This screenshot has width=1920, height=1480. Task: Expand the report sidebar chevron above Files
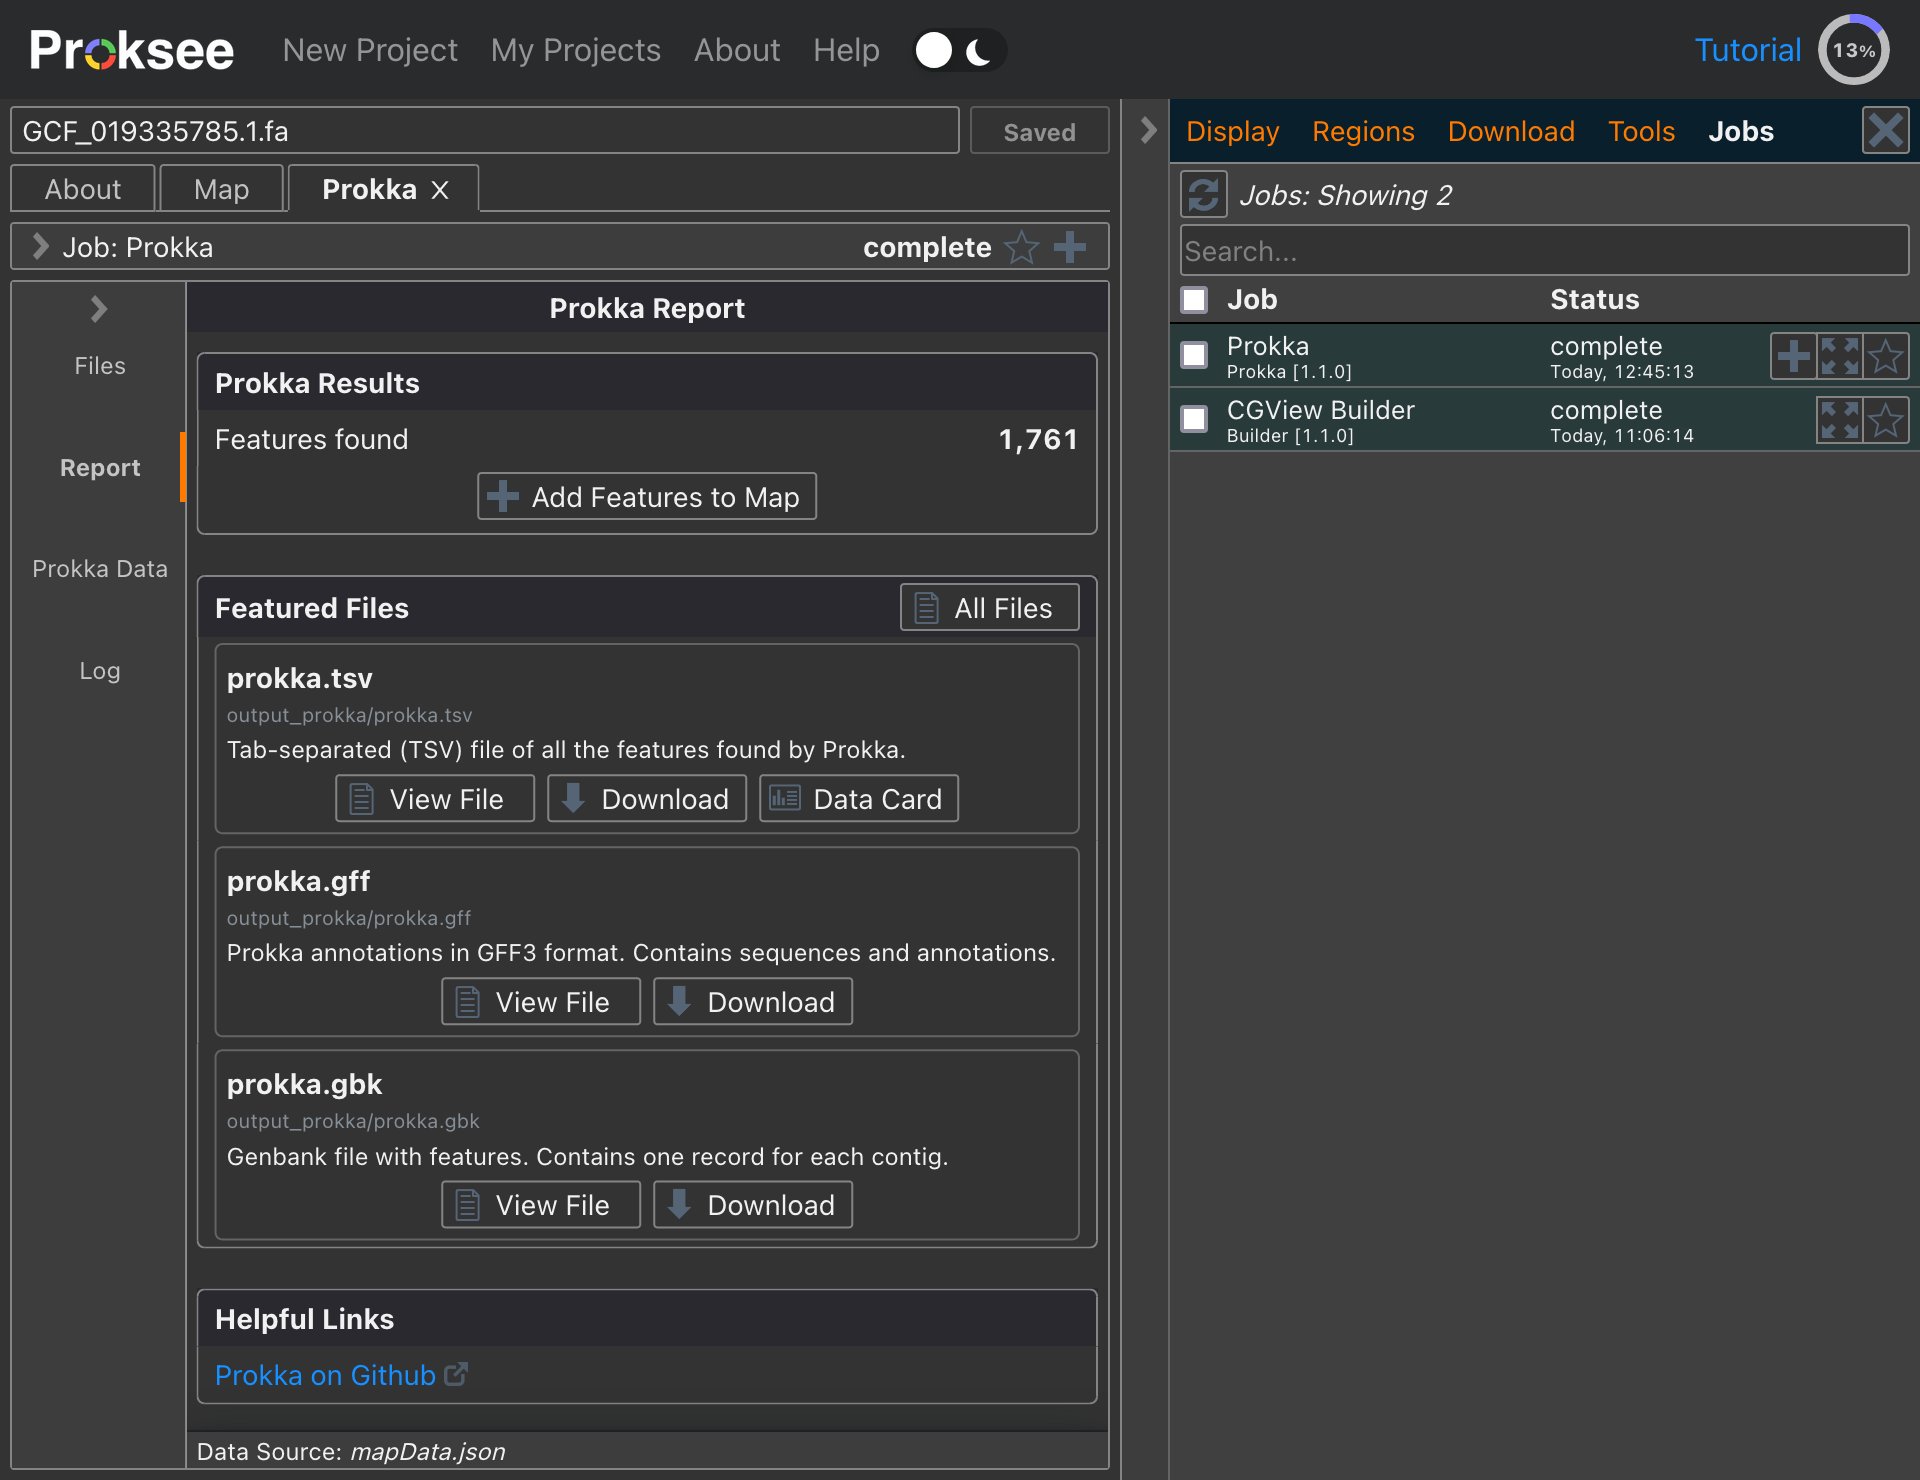(x=99, y=309)
